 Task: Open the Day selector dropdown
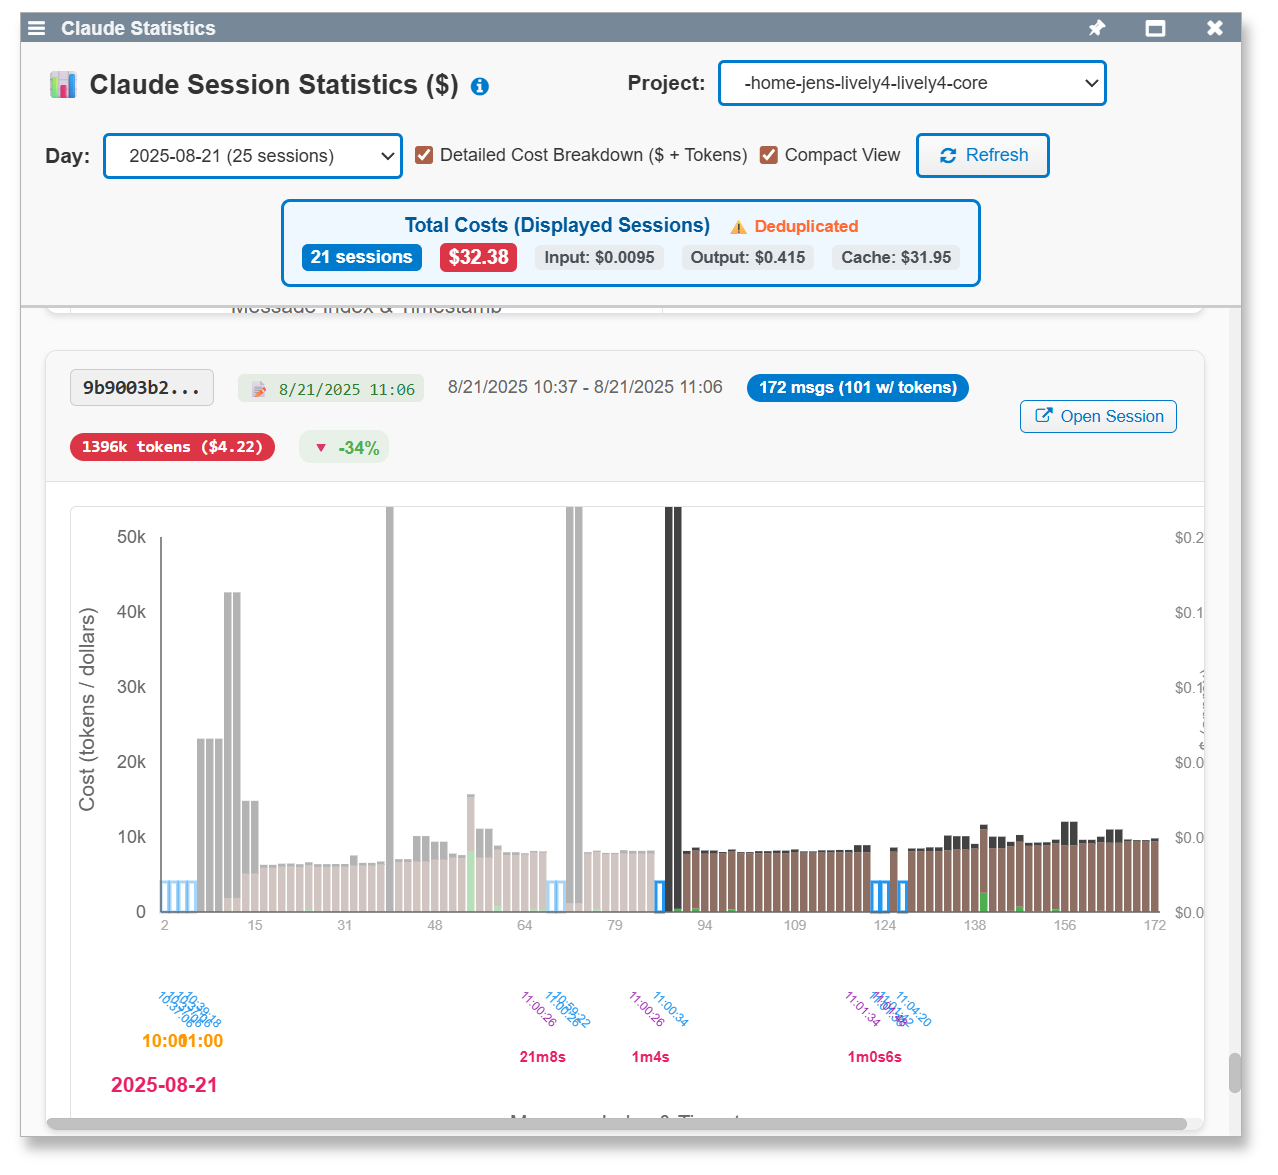253,156
